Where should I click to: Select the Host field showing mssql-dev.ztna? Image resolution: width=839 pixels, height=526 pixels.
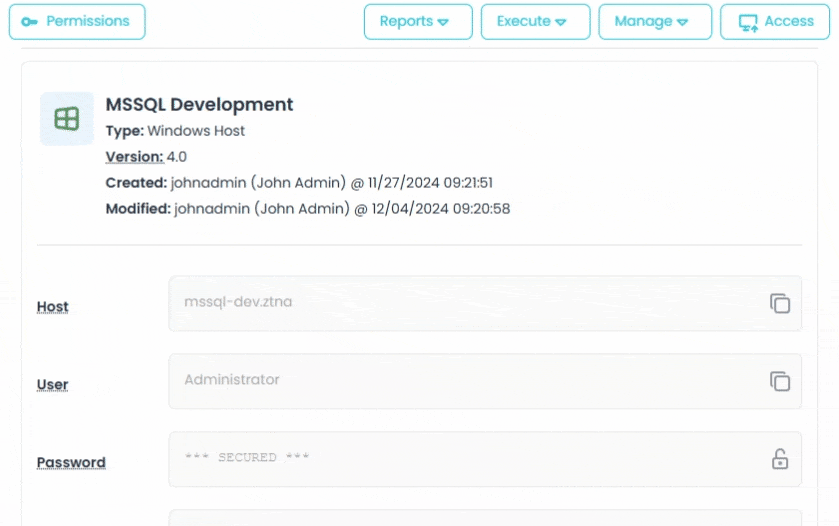click(x=460, y=303)
